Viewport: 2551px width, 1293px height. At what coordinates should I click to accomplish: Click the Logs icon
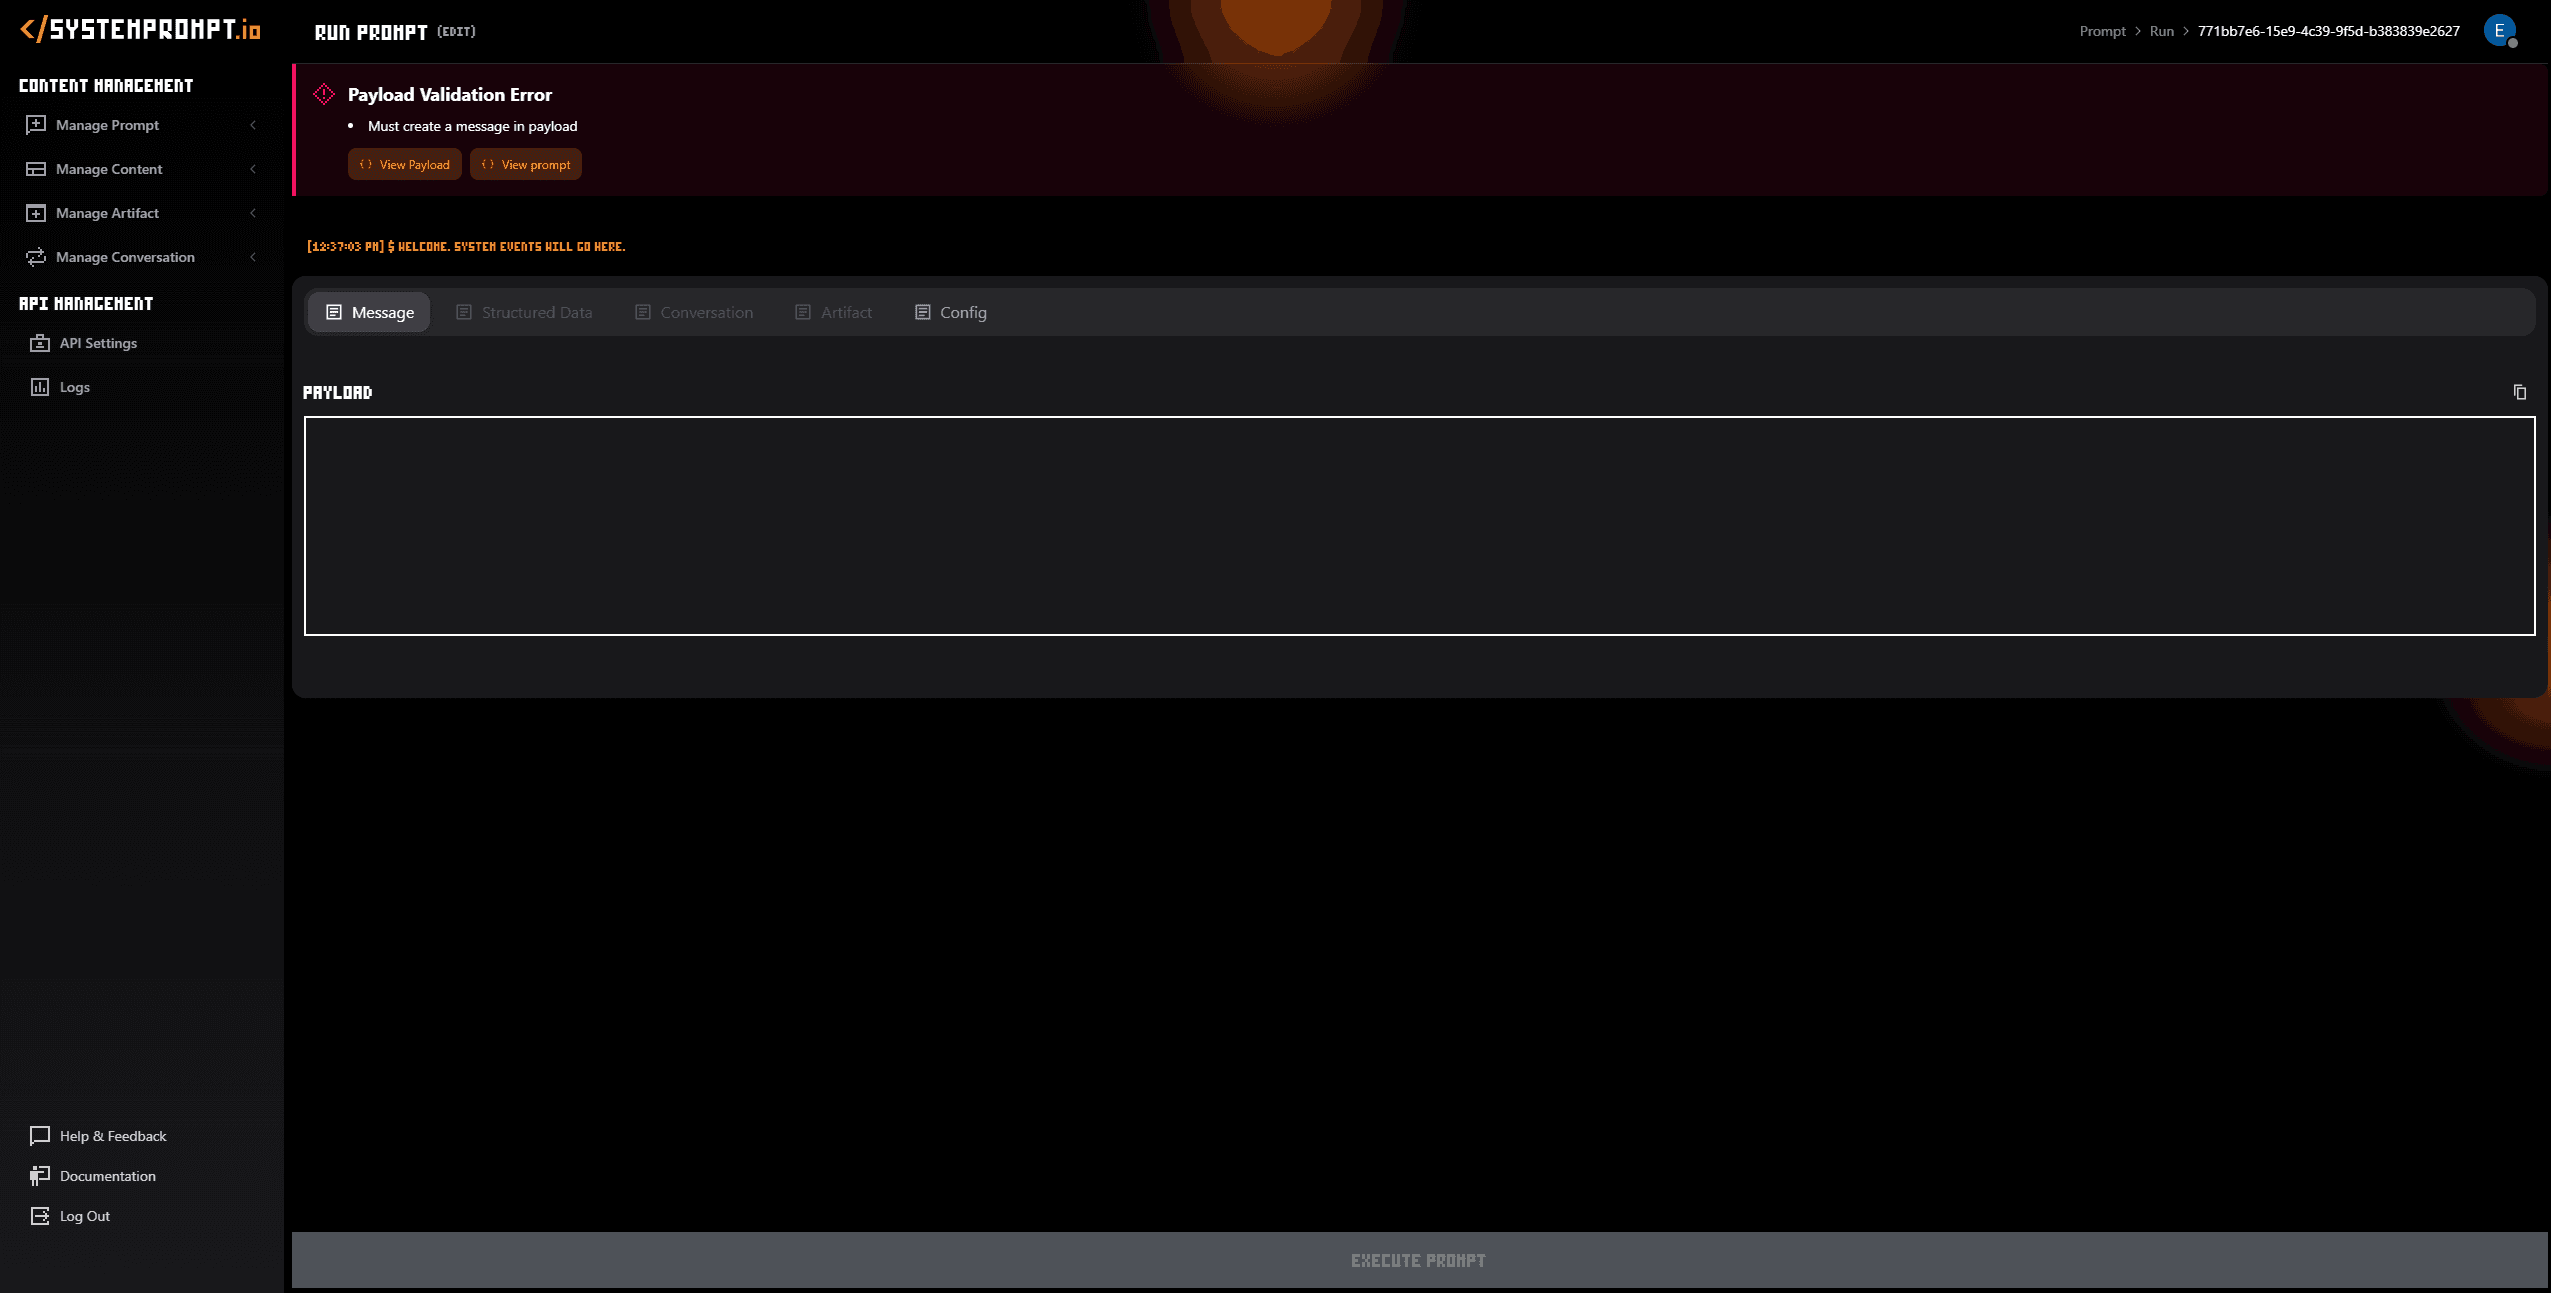40,386
